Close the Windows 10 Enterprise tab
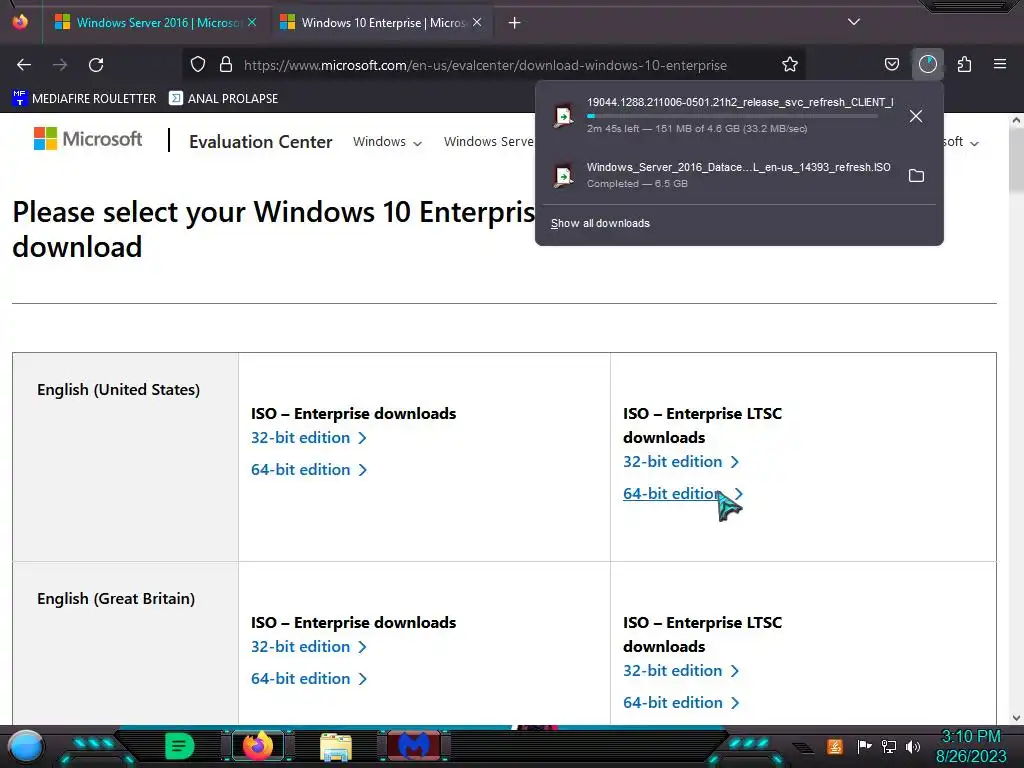 click(477, 22)
